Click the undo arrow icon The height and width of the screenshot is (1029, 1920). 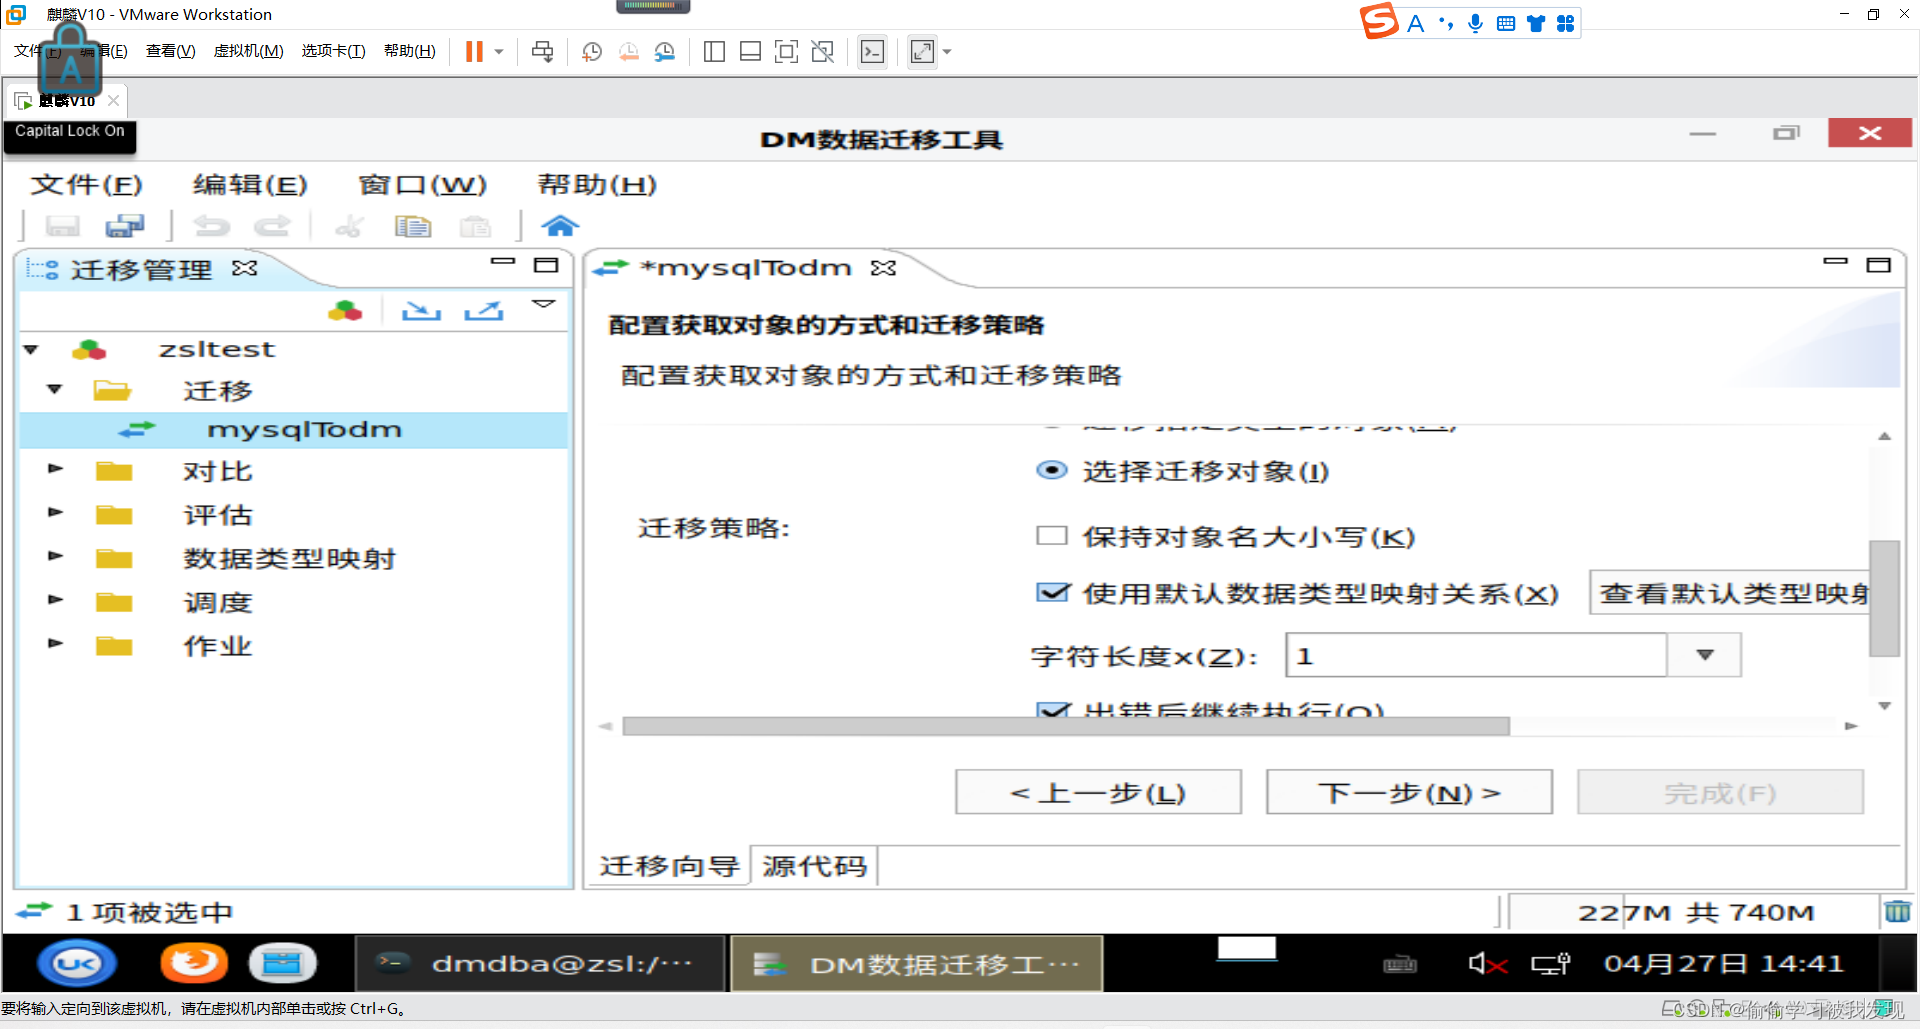click(x=211, y=226)
